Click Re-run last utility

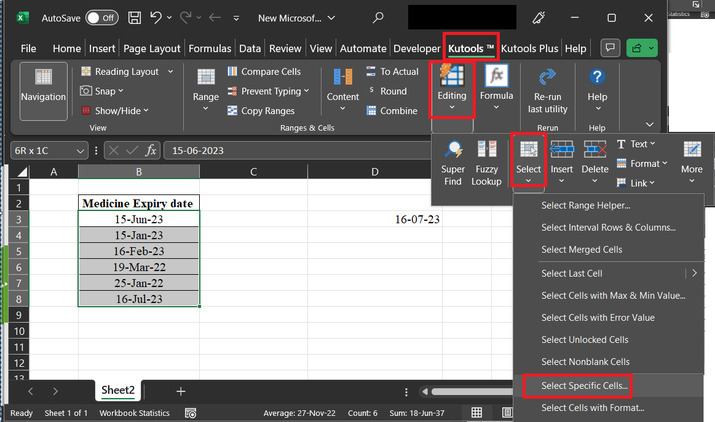tap(548, 91)
